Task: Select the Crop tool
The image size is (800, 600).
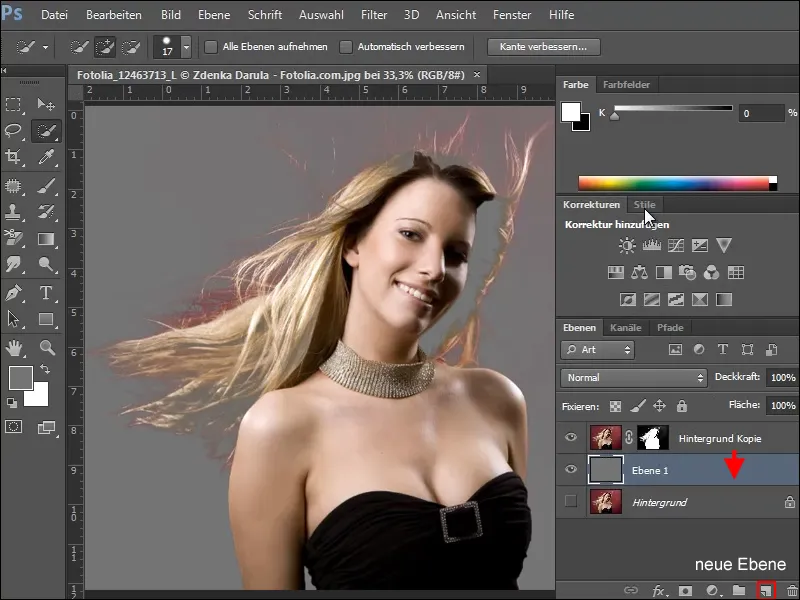Action: pyautogui.click(x=15, y=157)
